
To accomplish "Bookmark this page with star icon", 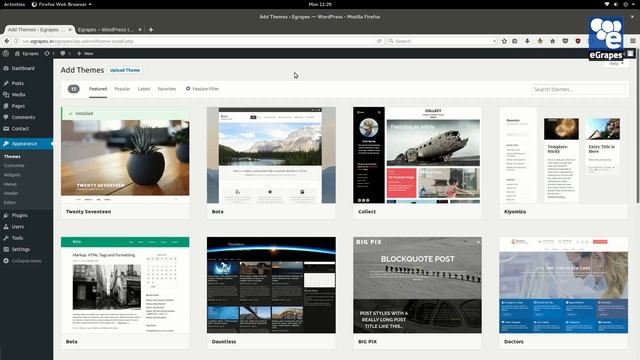I will [504, 41].
